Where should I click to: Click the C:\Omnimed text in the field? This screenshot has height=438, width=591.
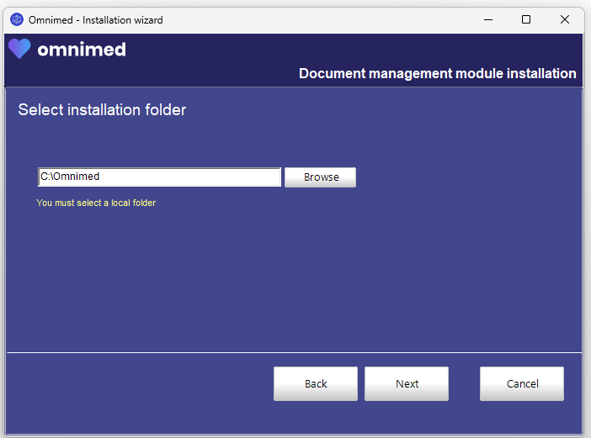coord(70,176)
